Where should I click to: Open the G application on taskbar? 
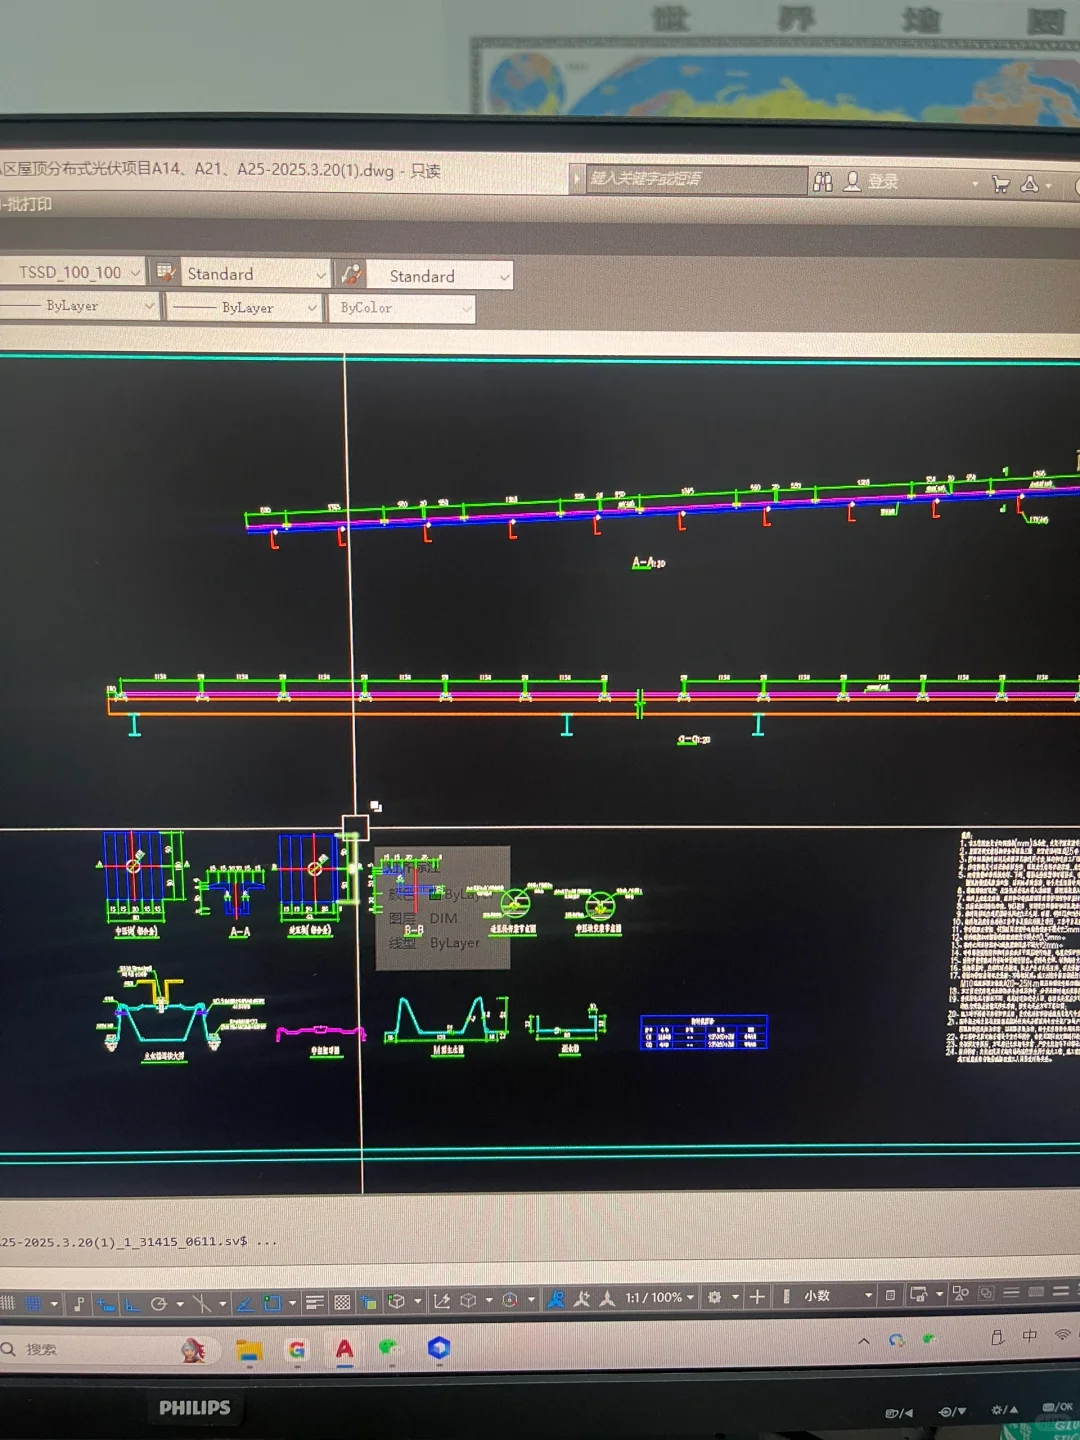[x=297, y=1350]
